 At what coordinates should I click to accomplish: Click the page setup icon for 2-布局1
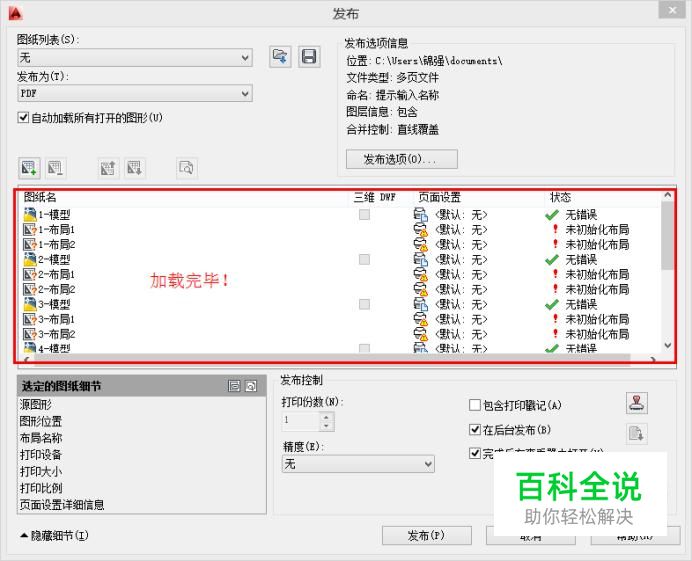[421, 275]
